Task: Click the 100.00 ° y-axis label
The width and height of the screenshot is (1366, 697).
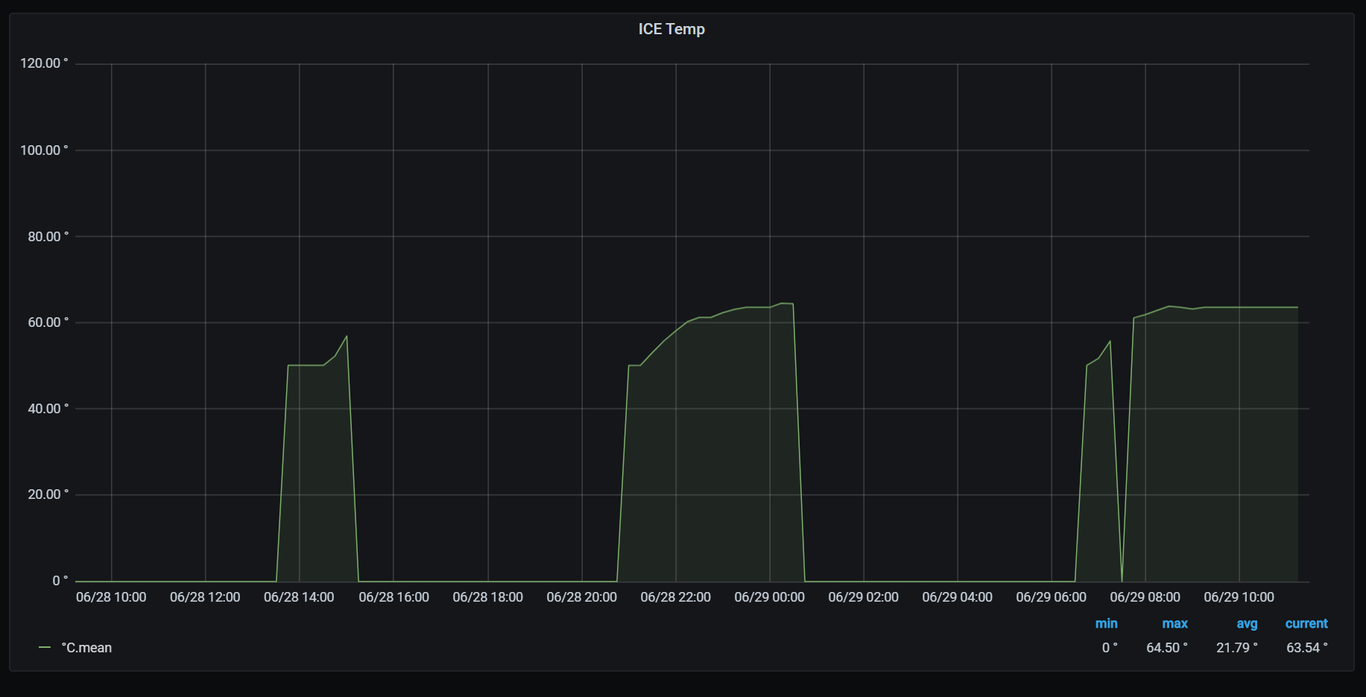Action: pyautogui.click(x=45, y=150)
